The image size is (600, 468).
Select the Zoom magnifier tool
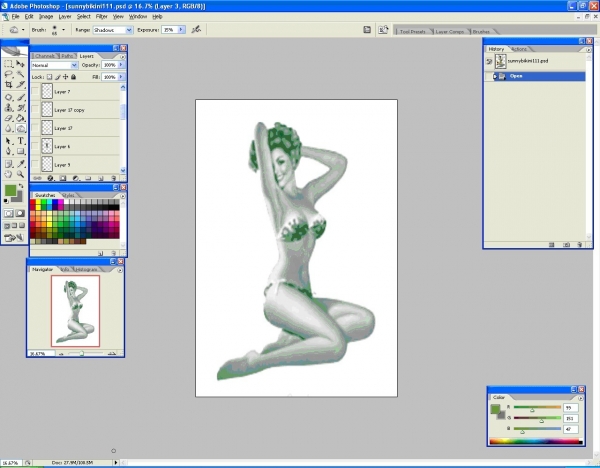pyautogui.click(x=20, y=174)
